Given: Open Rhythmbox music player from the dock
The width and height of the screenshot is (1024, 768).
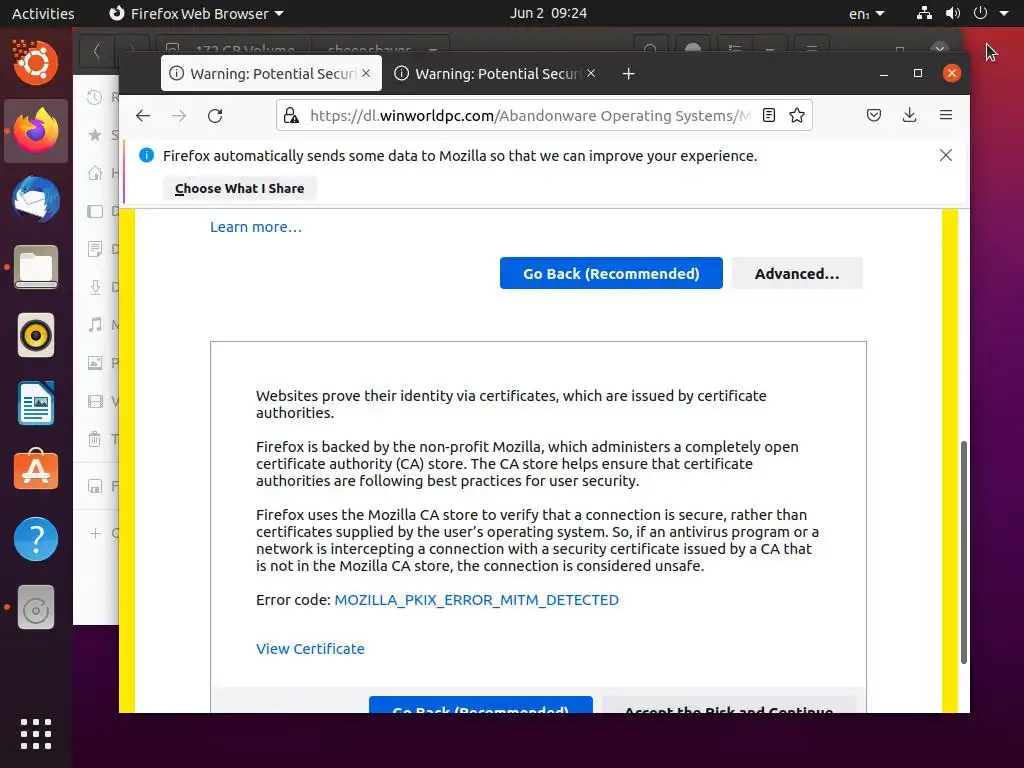Looking at the screenshot, I should [36, 336].
